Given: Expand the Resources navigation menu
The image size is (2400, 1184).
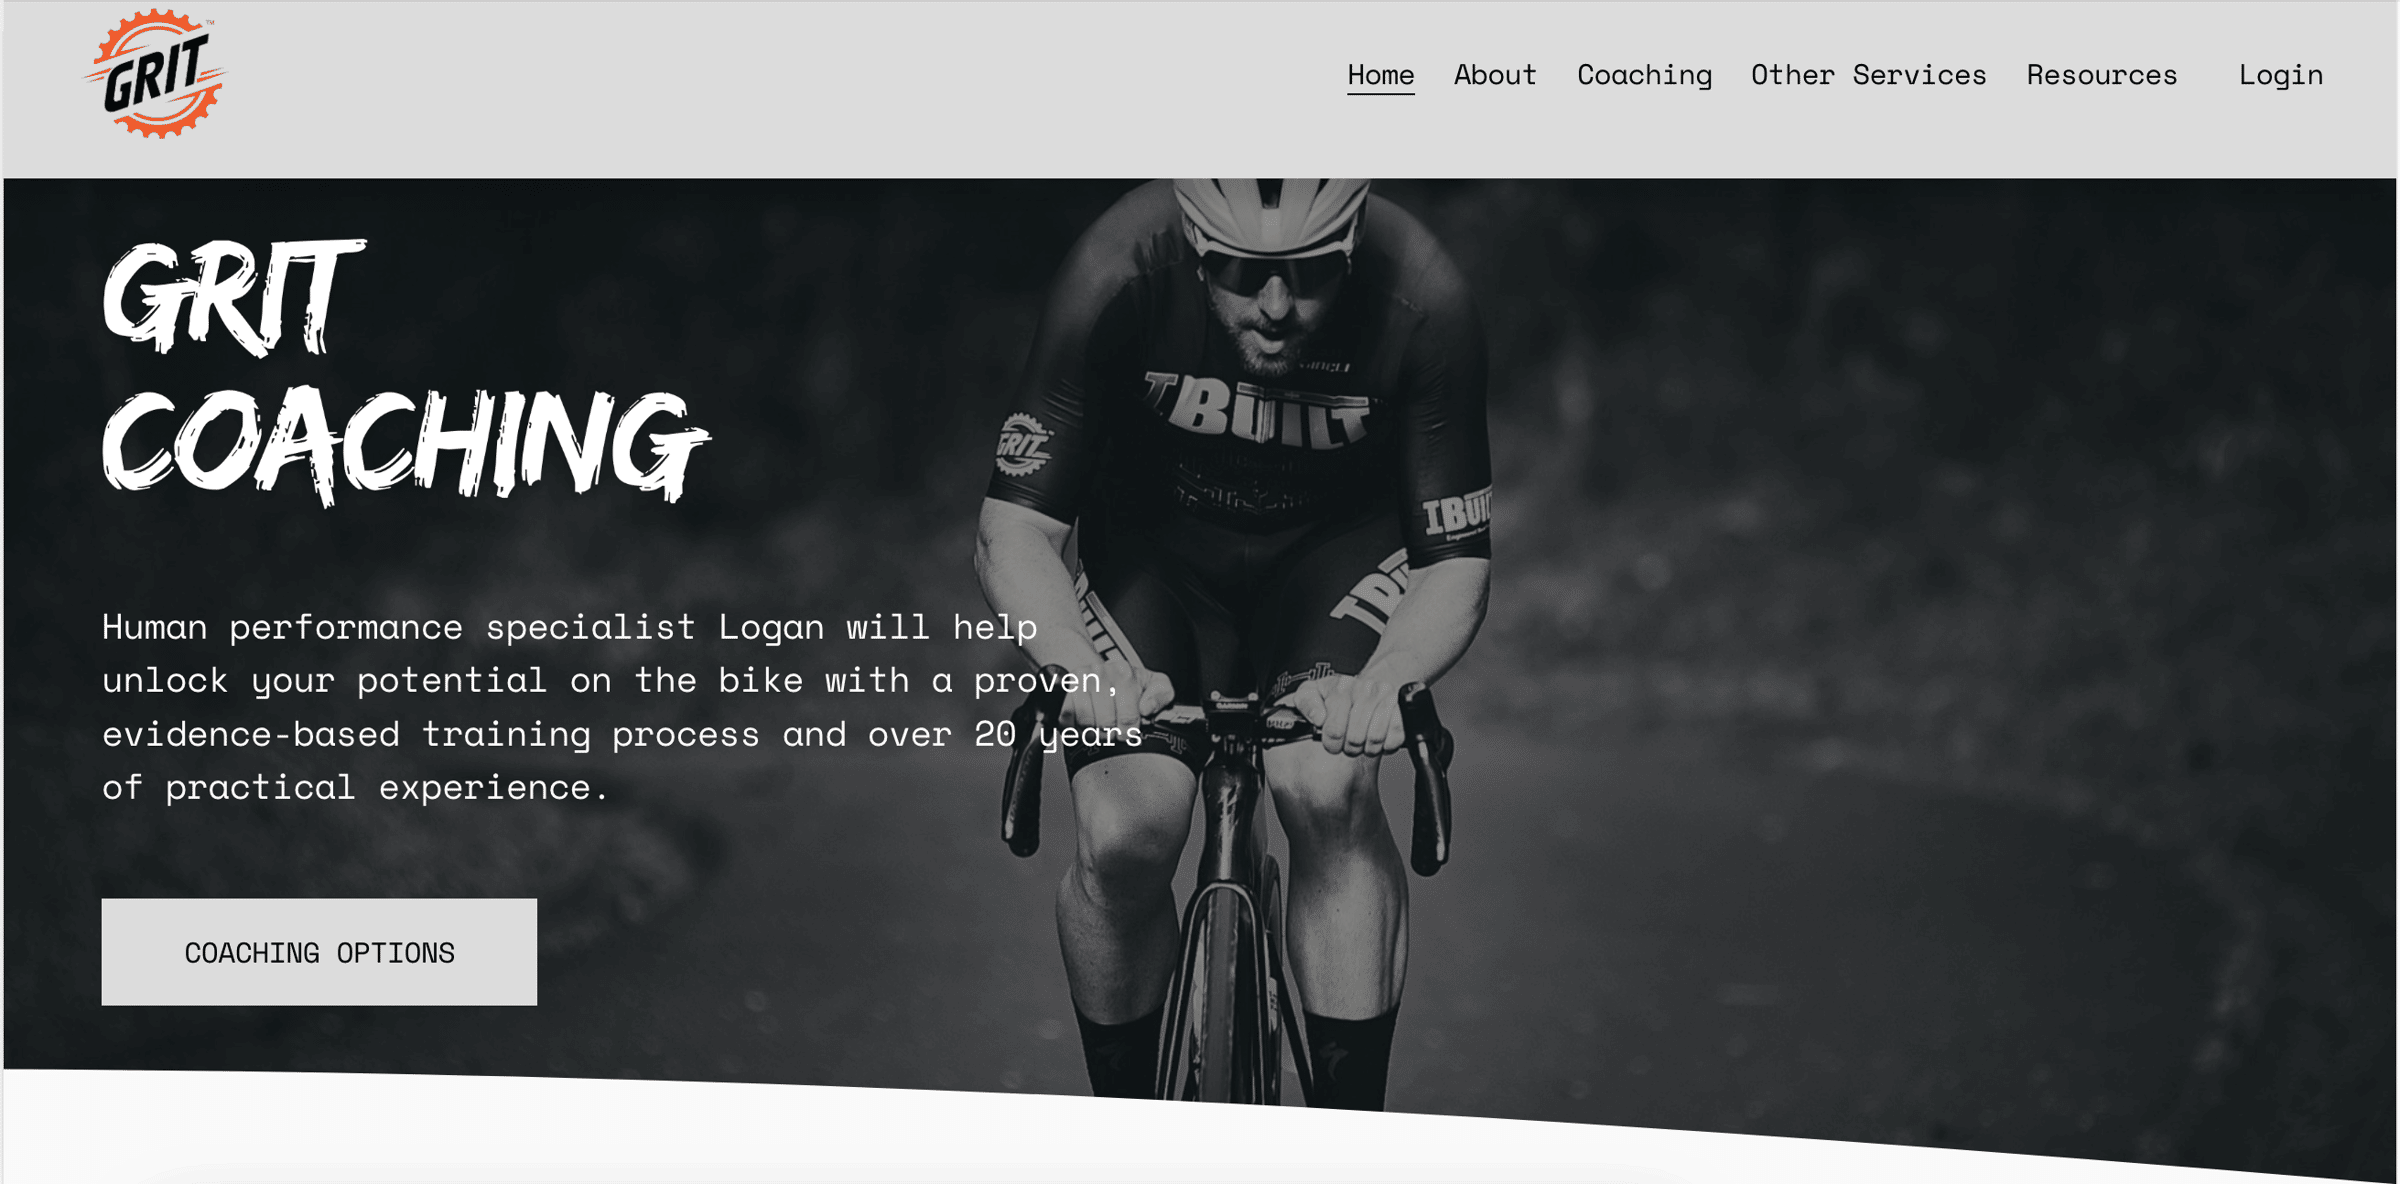Looking at the screenshot, I should (x=2101, y=75).
